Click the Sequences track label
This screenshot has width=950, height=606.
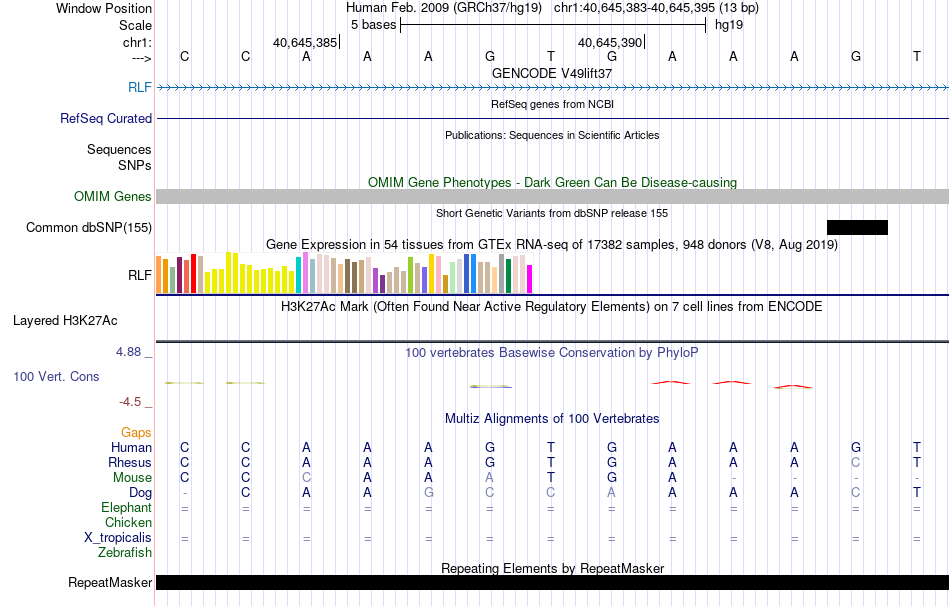(x=119, y=149)
